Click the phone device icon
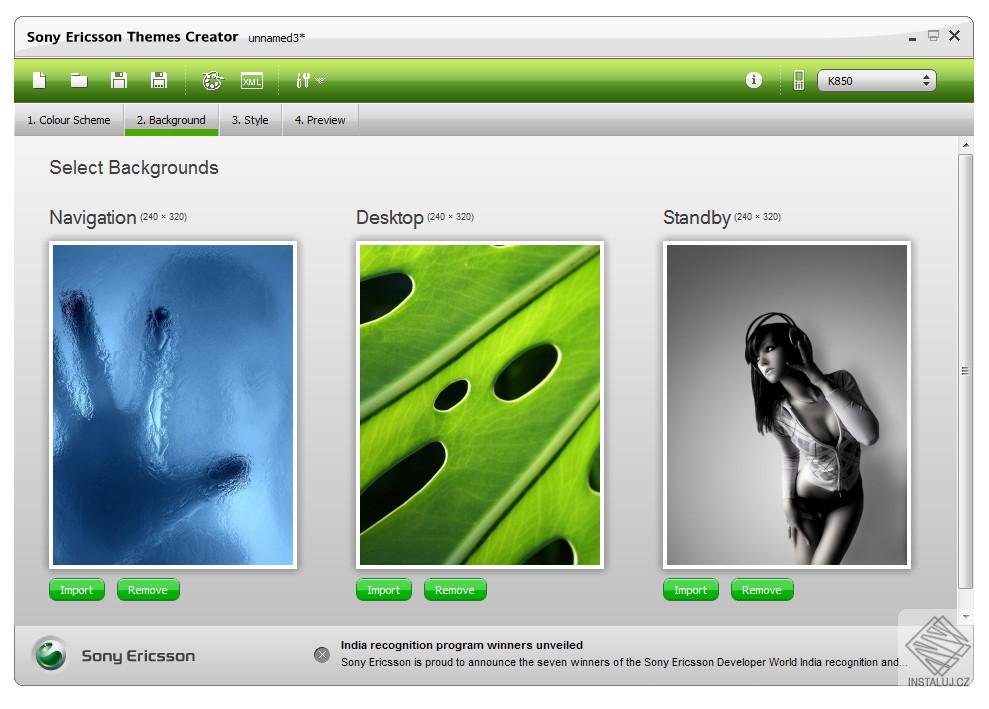 [x=797, y=81]
